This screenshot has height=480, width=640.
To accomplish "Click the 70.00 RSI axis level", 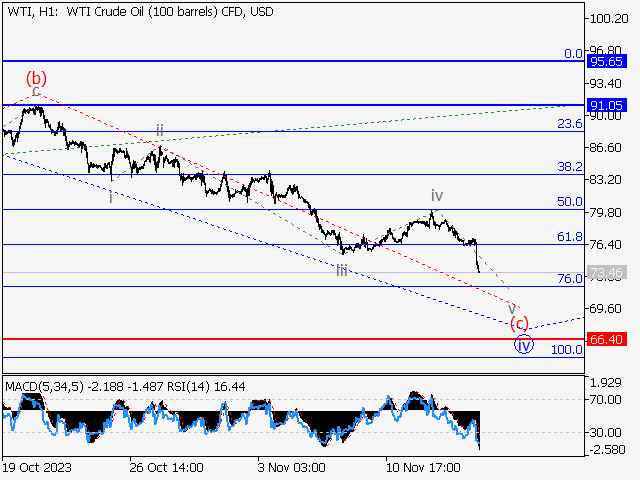I will coord(605,400).
